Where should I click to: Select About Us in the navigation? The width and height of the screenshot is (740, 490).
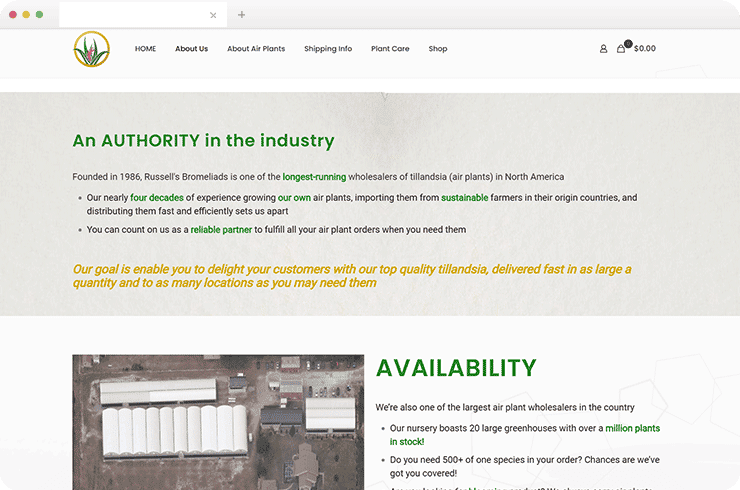click(x=191, y=49)
